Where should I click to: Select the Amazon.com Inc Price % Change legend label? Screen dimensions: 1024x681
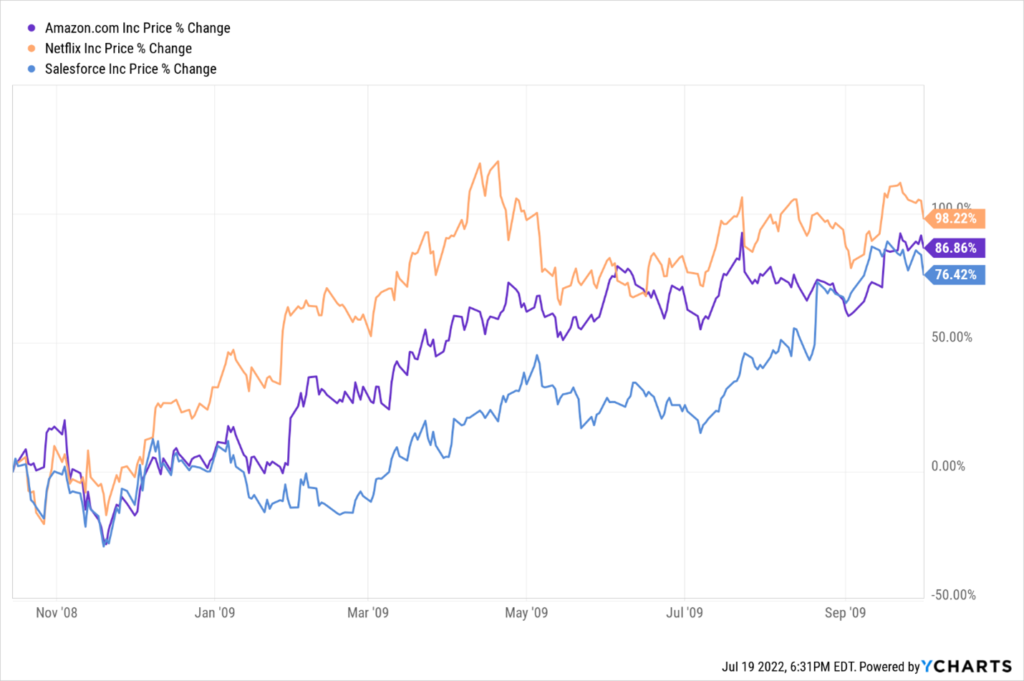click(138, 28)
